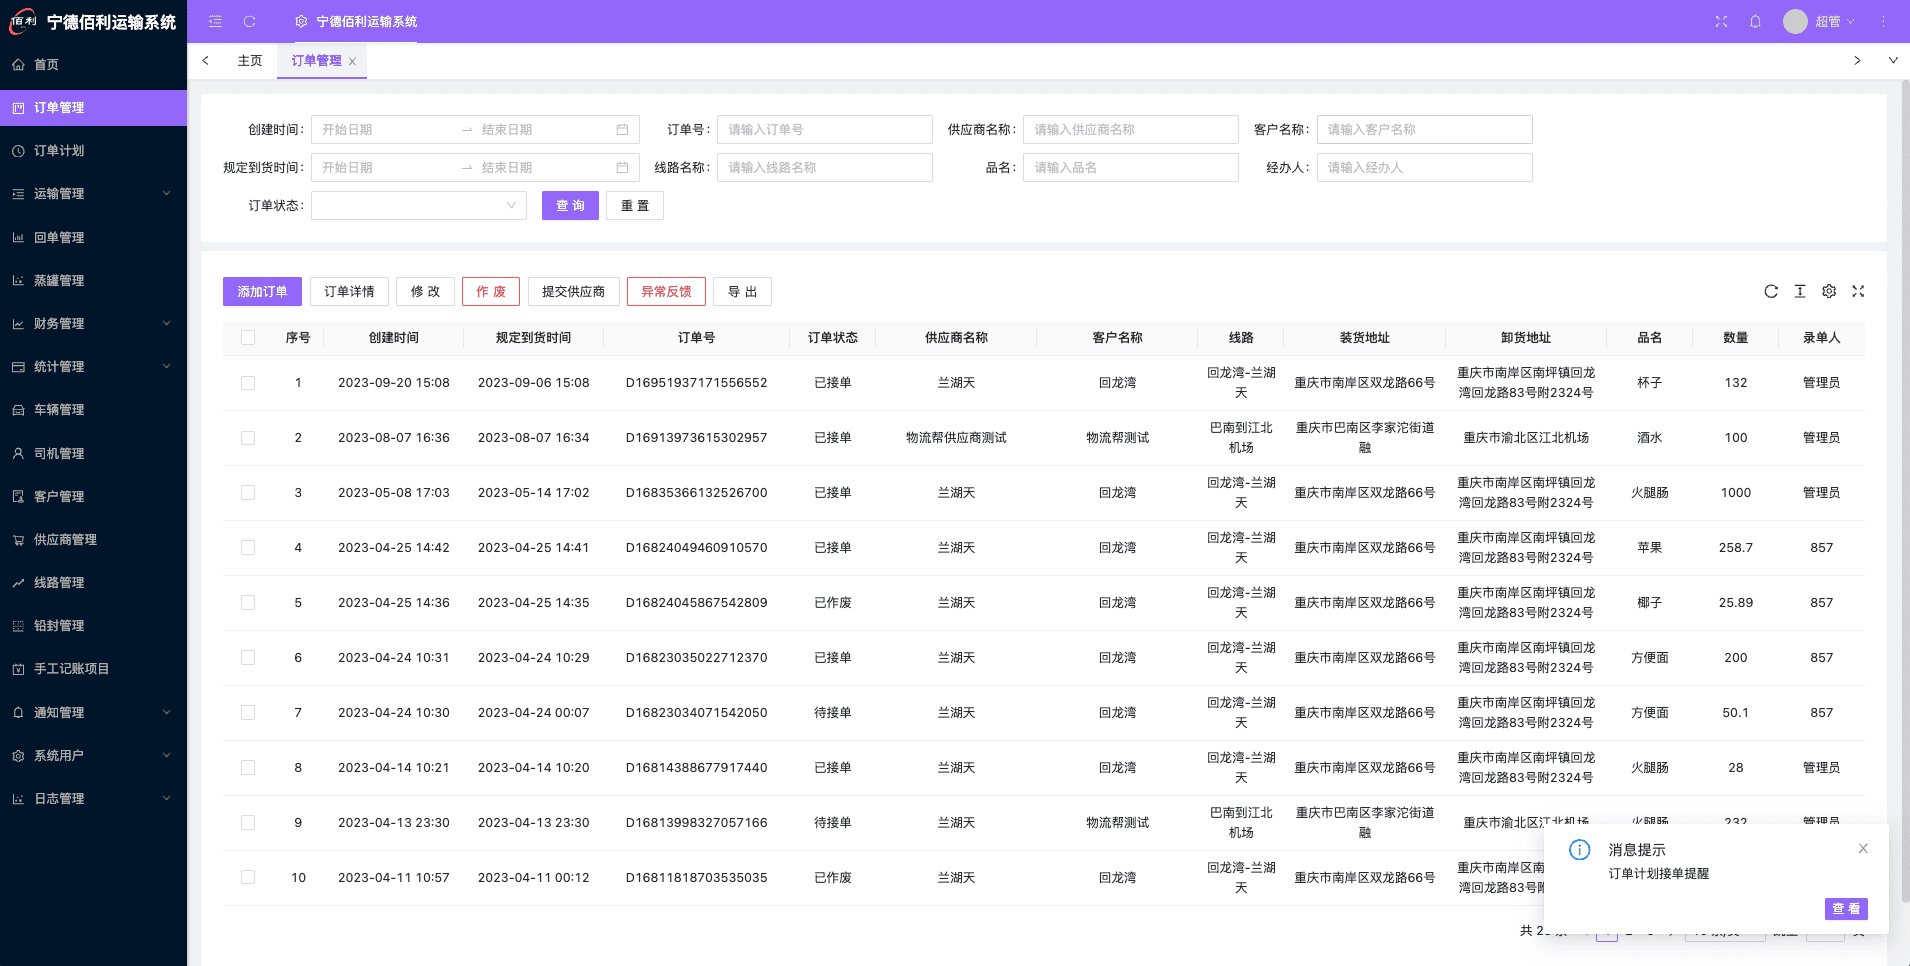Screen dimensions: 1910x966
Task: Check the row 2 checkbox for D16913973615302957
Action: 248,438
